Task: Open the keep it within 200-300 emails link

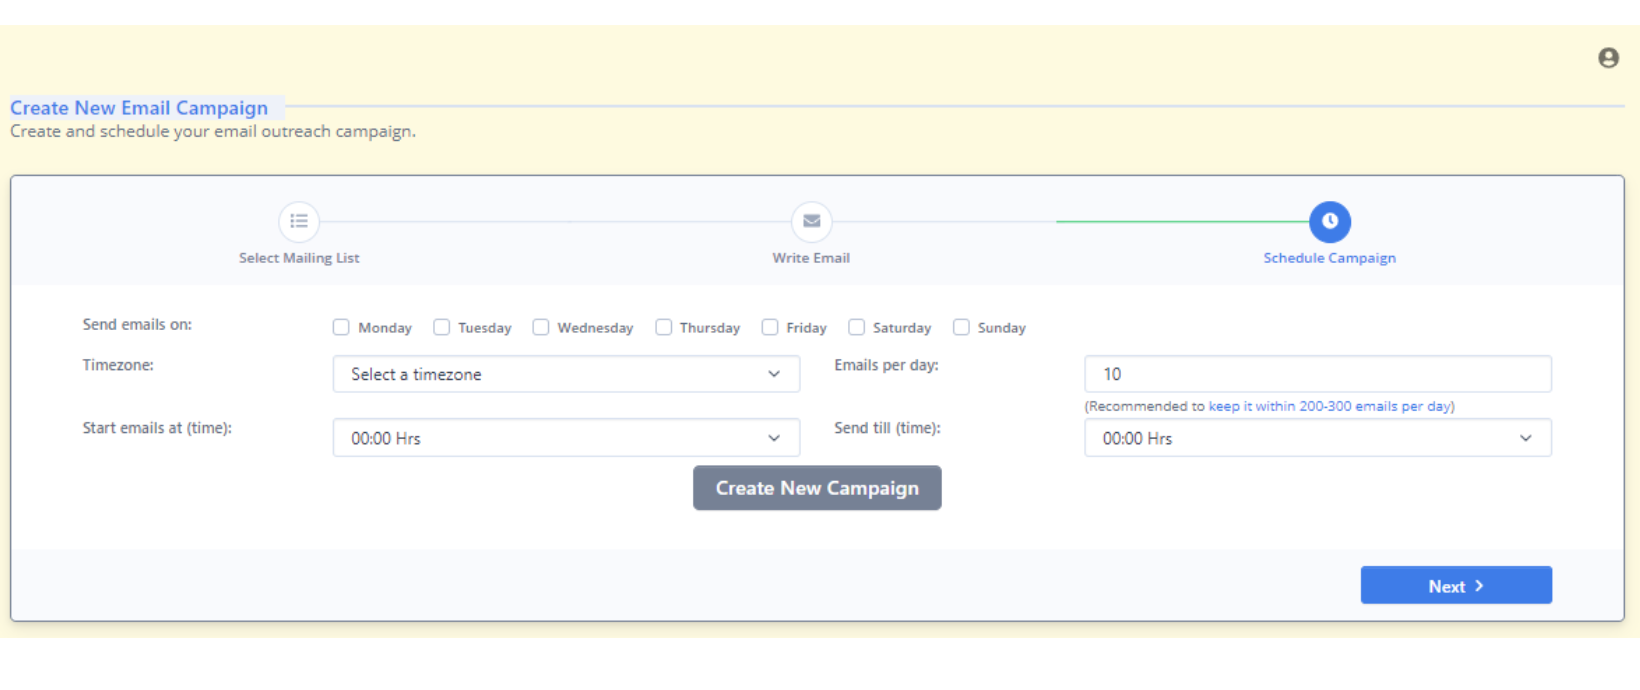Action: click(1329, 406)
